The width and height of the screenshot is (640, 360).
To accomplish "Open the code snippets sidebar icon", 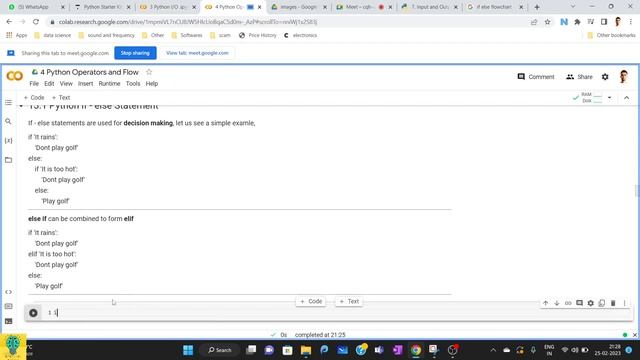I will pyautogui.click(x=9, y=292).
